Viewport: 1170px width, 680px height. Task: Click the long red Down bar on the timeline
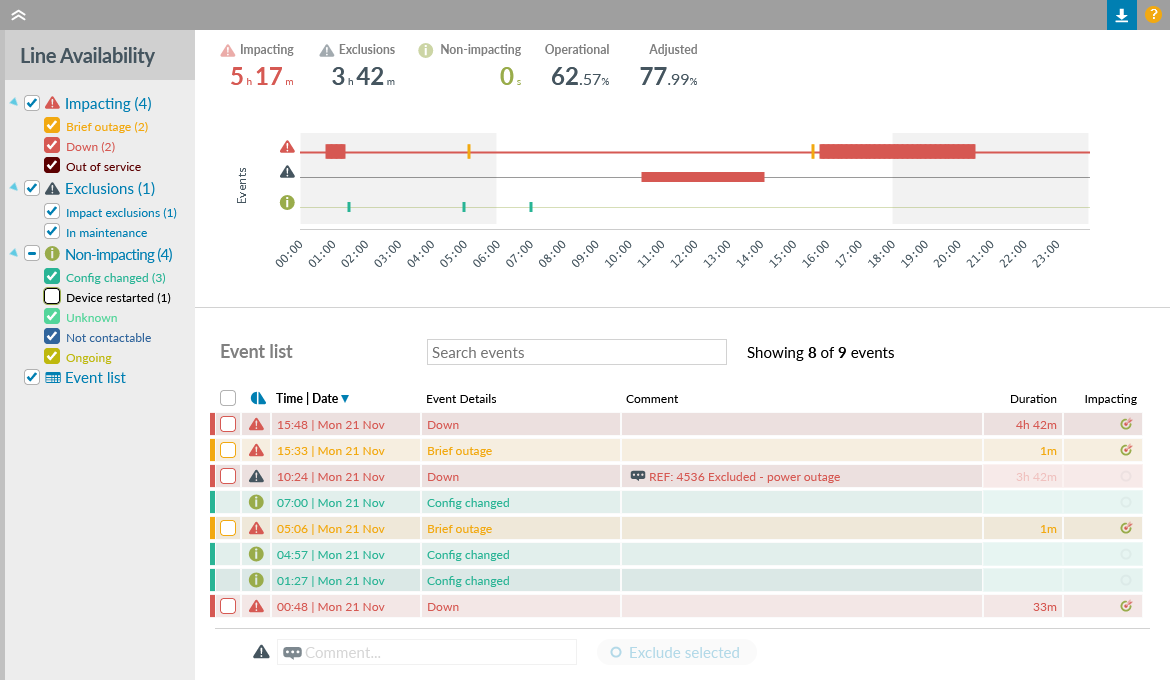[x=897, y=151]
